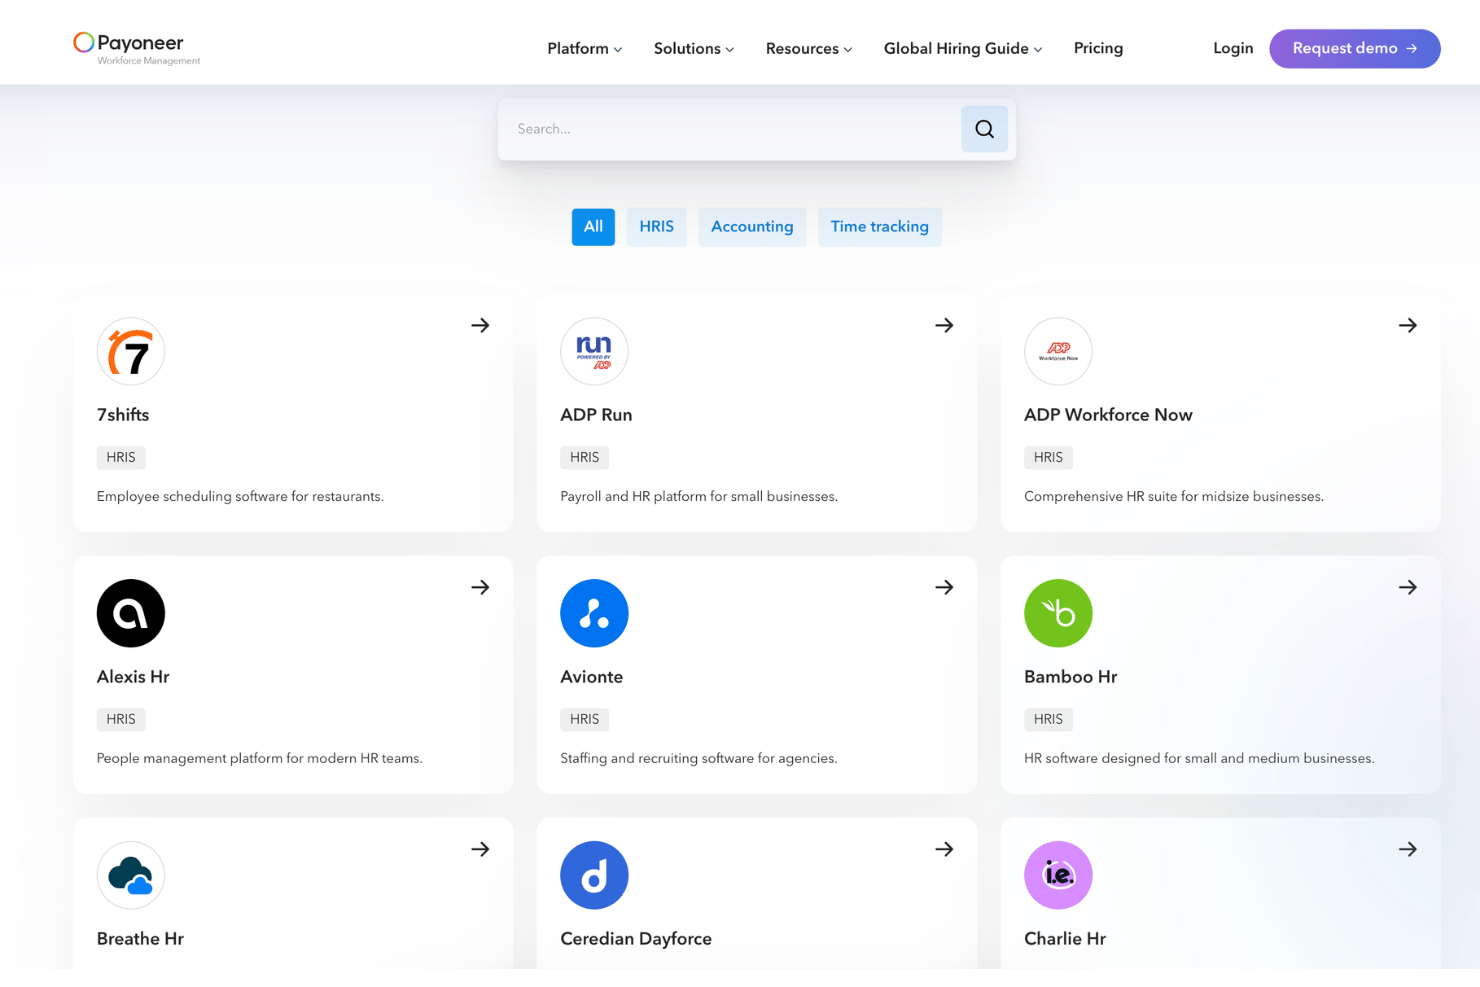This screenshot has width=1480, height=987.
Task: Click the arrow on Alexis Hr card
Action: point(480,587)
